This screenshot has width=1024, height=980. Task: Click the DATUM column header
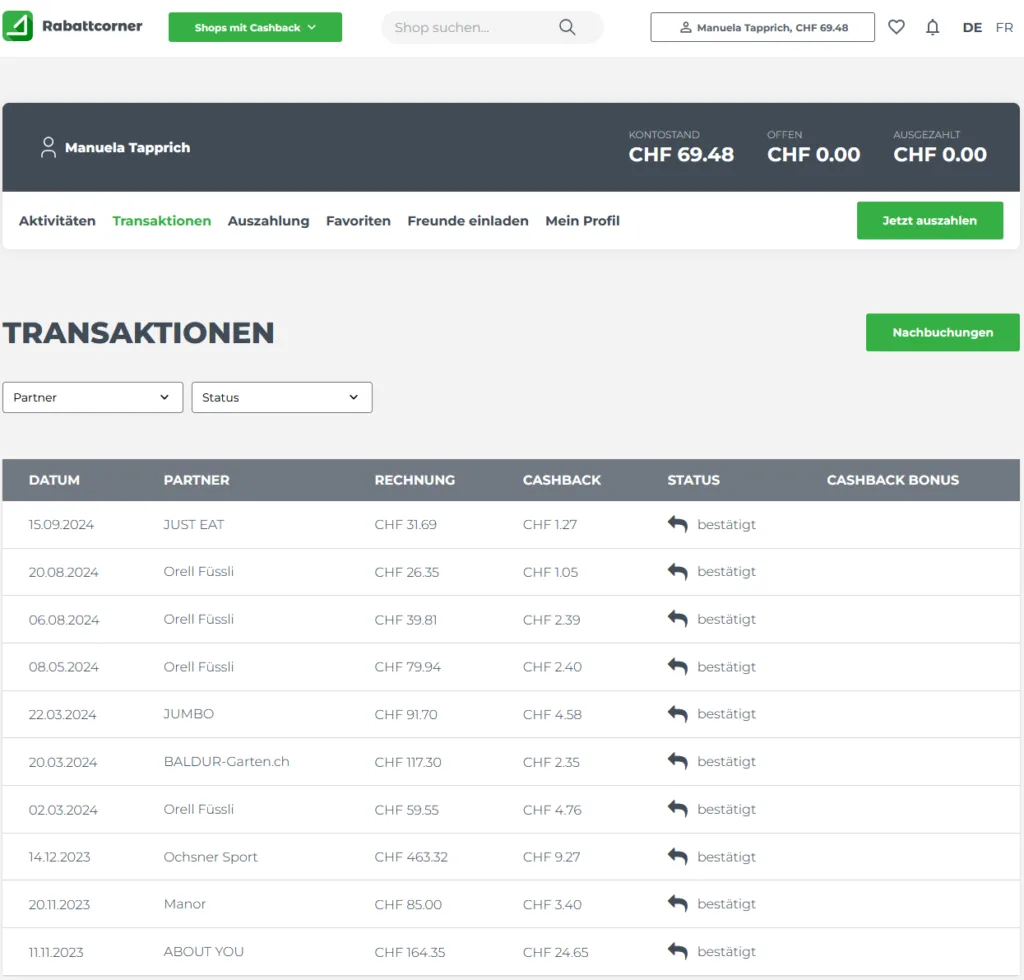[54, 481]
